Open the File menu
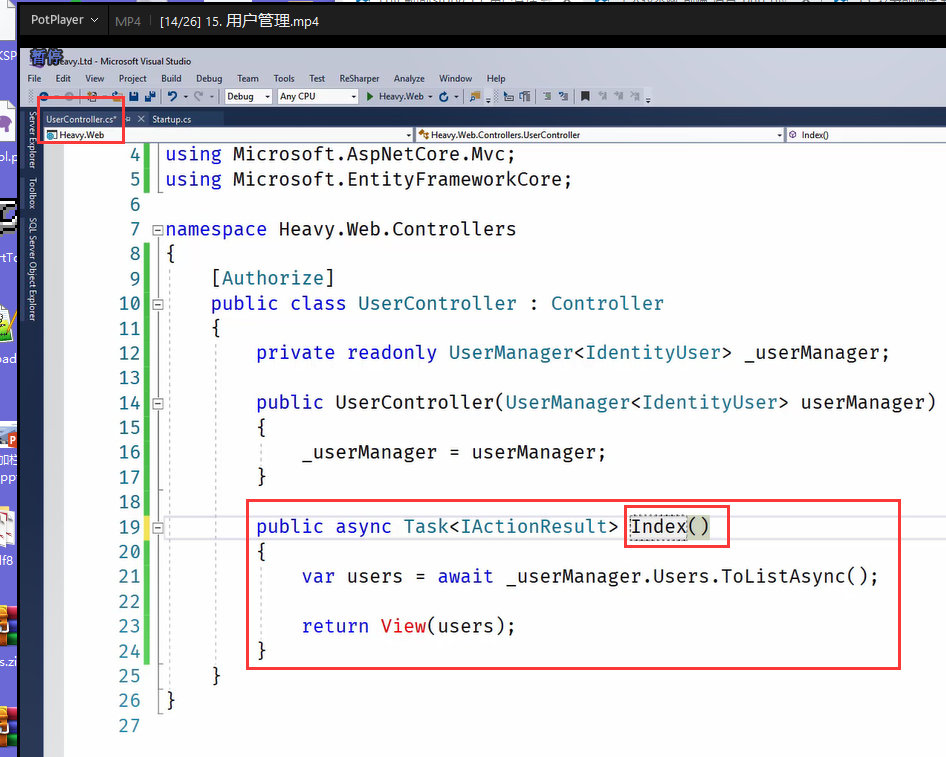The image size is (946, 757). pos(34,78)
